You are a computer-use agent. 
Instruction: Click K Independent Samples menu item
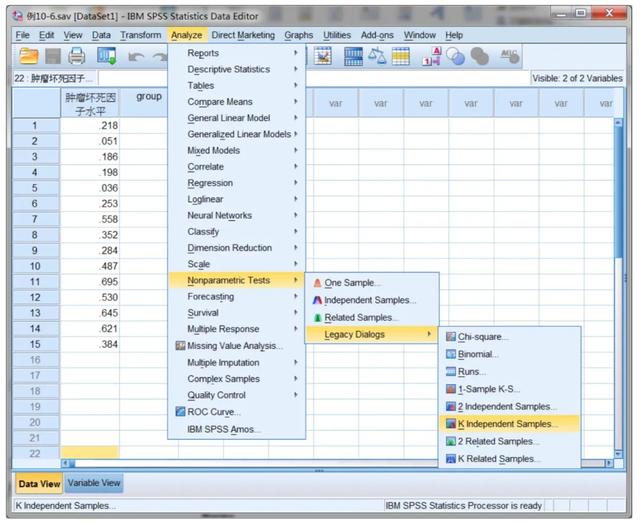pos(509,424)
